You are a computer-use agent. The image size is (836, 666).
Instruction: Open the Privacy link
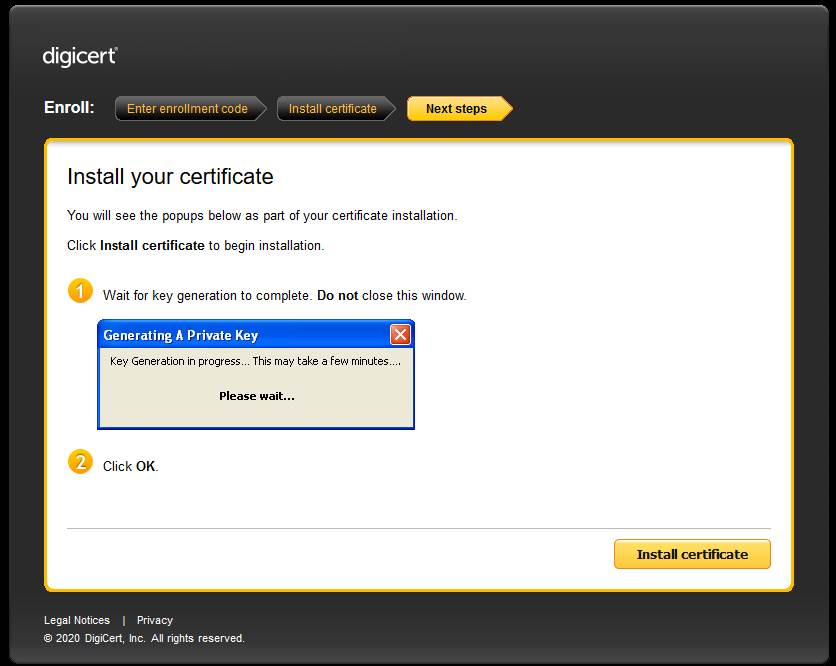(155, 620)
